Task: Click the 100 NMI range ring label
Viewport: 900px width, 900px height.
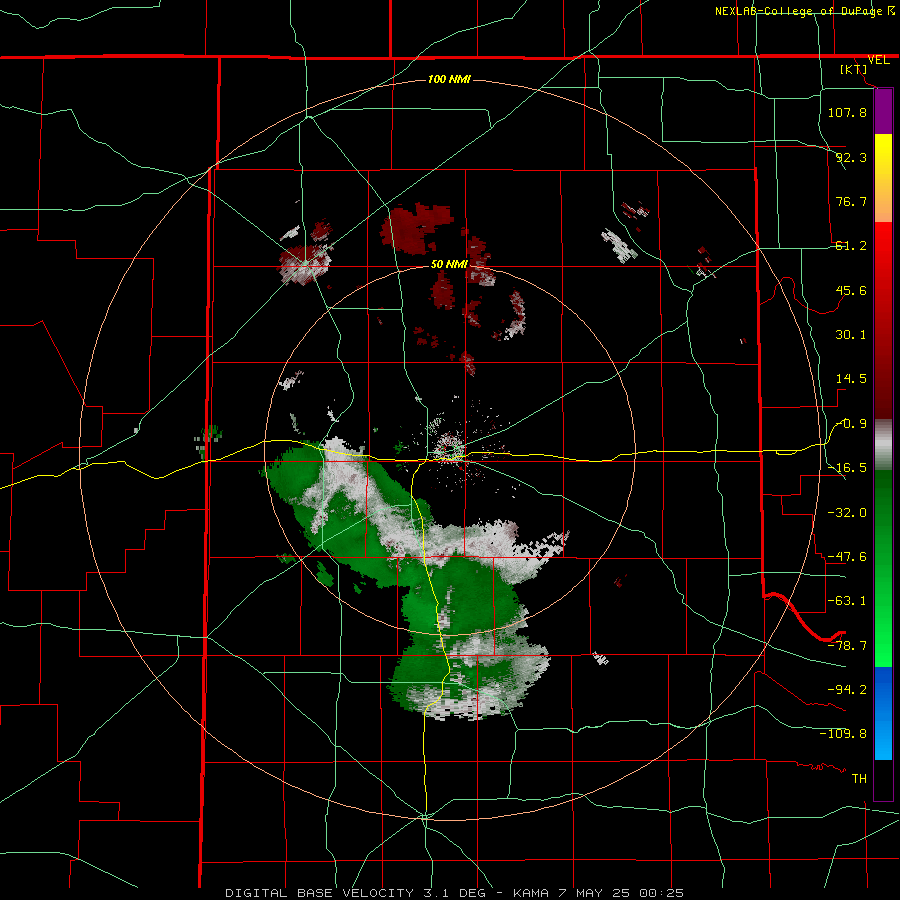Action: [449, 79]
